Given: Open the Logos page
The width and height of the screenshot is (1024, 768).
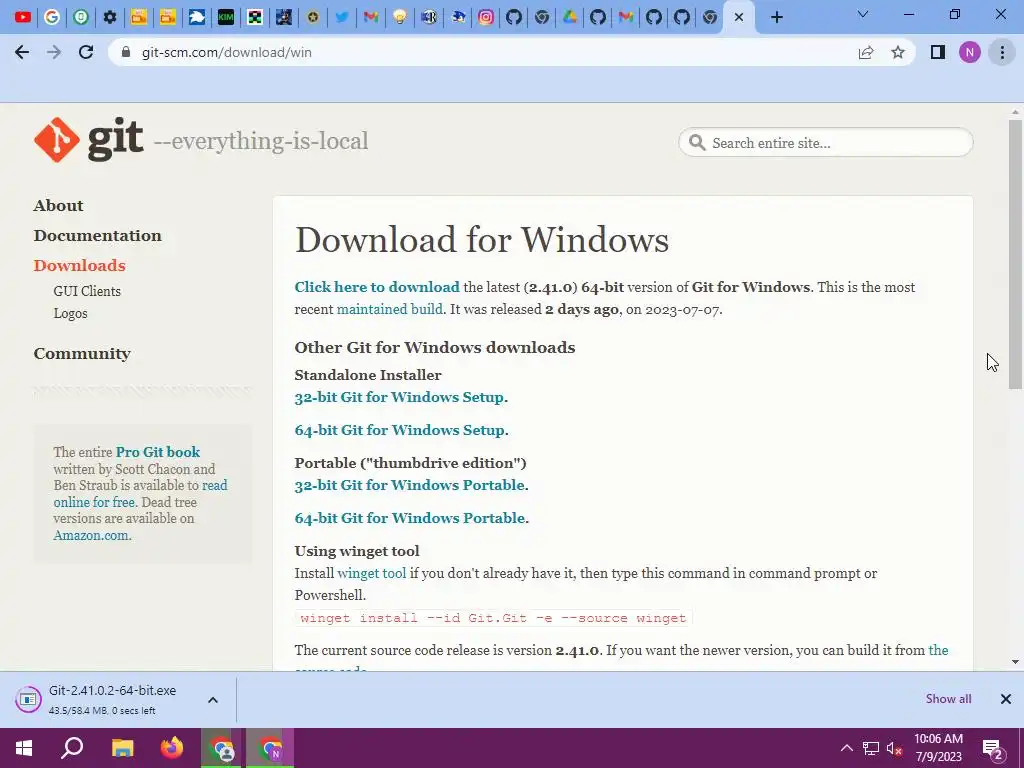Looking at the screenshot, I should (70, 313).
